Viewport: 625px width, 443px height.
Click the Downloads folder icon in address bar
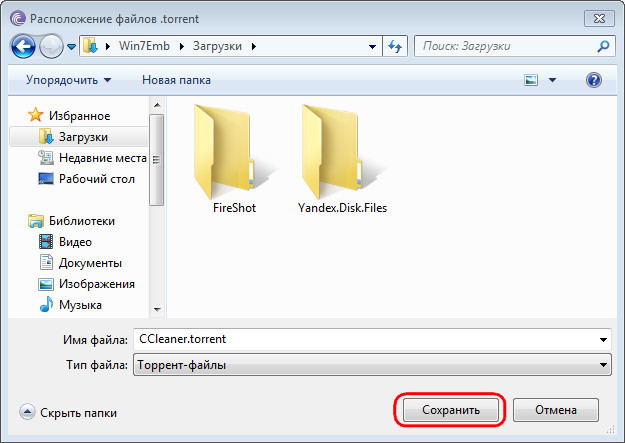pyautogui.click(x=90, y=46)
